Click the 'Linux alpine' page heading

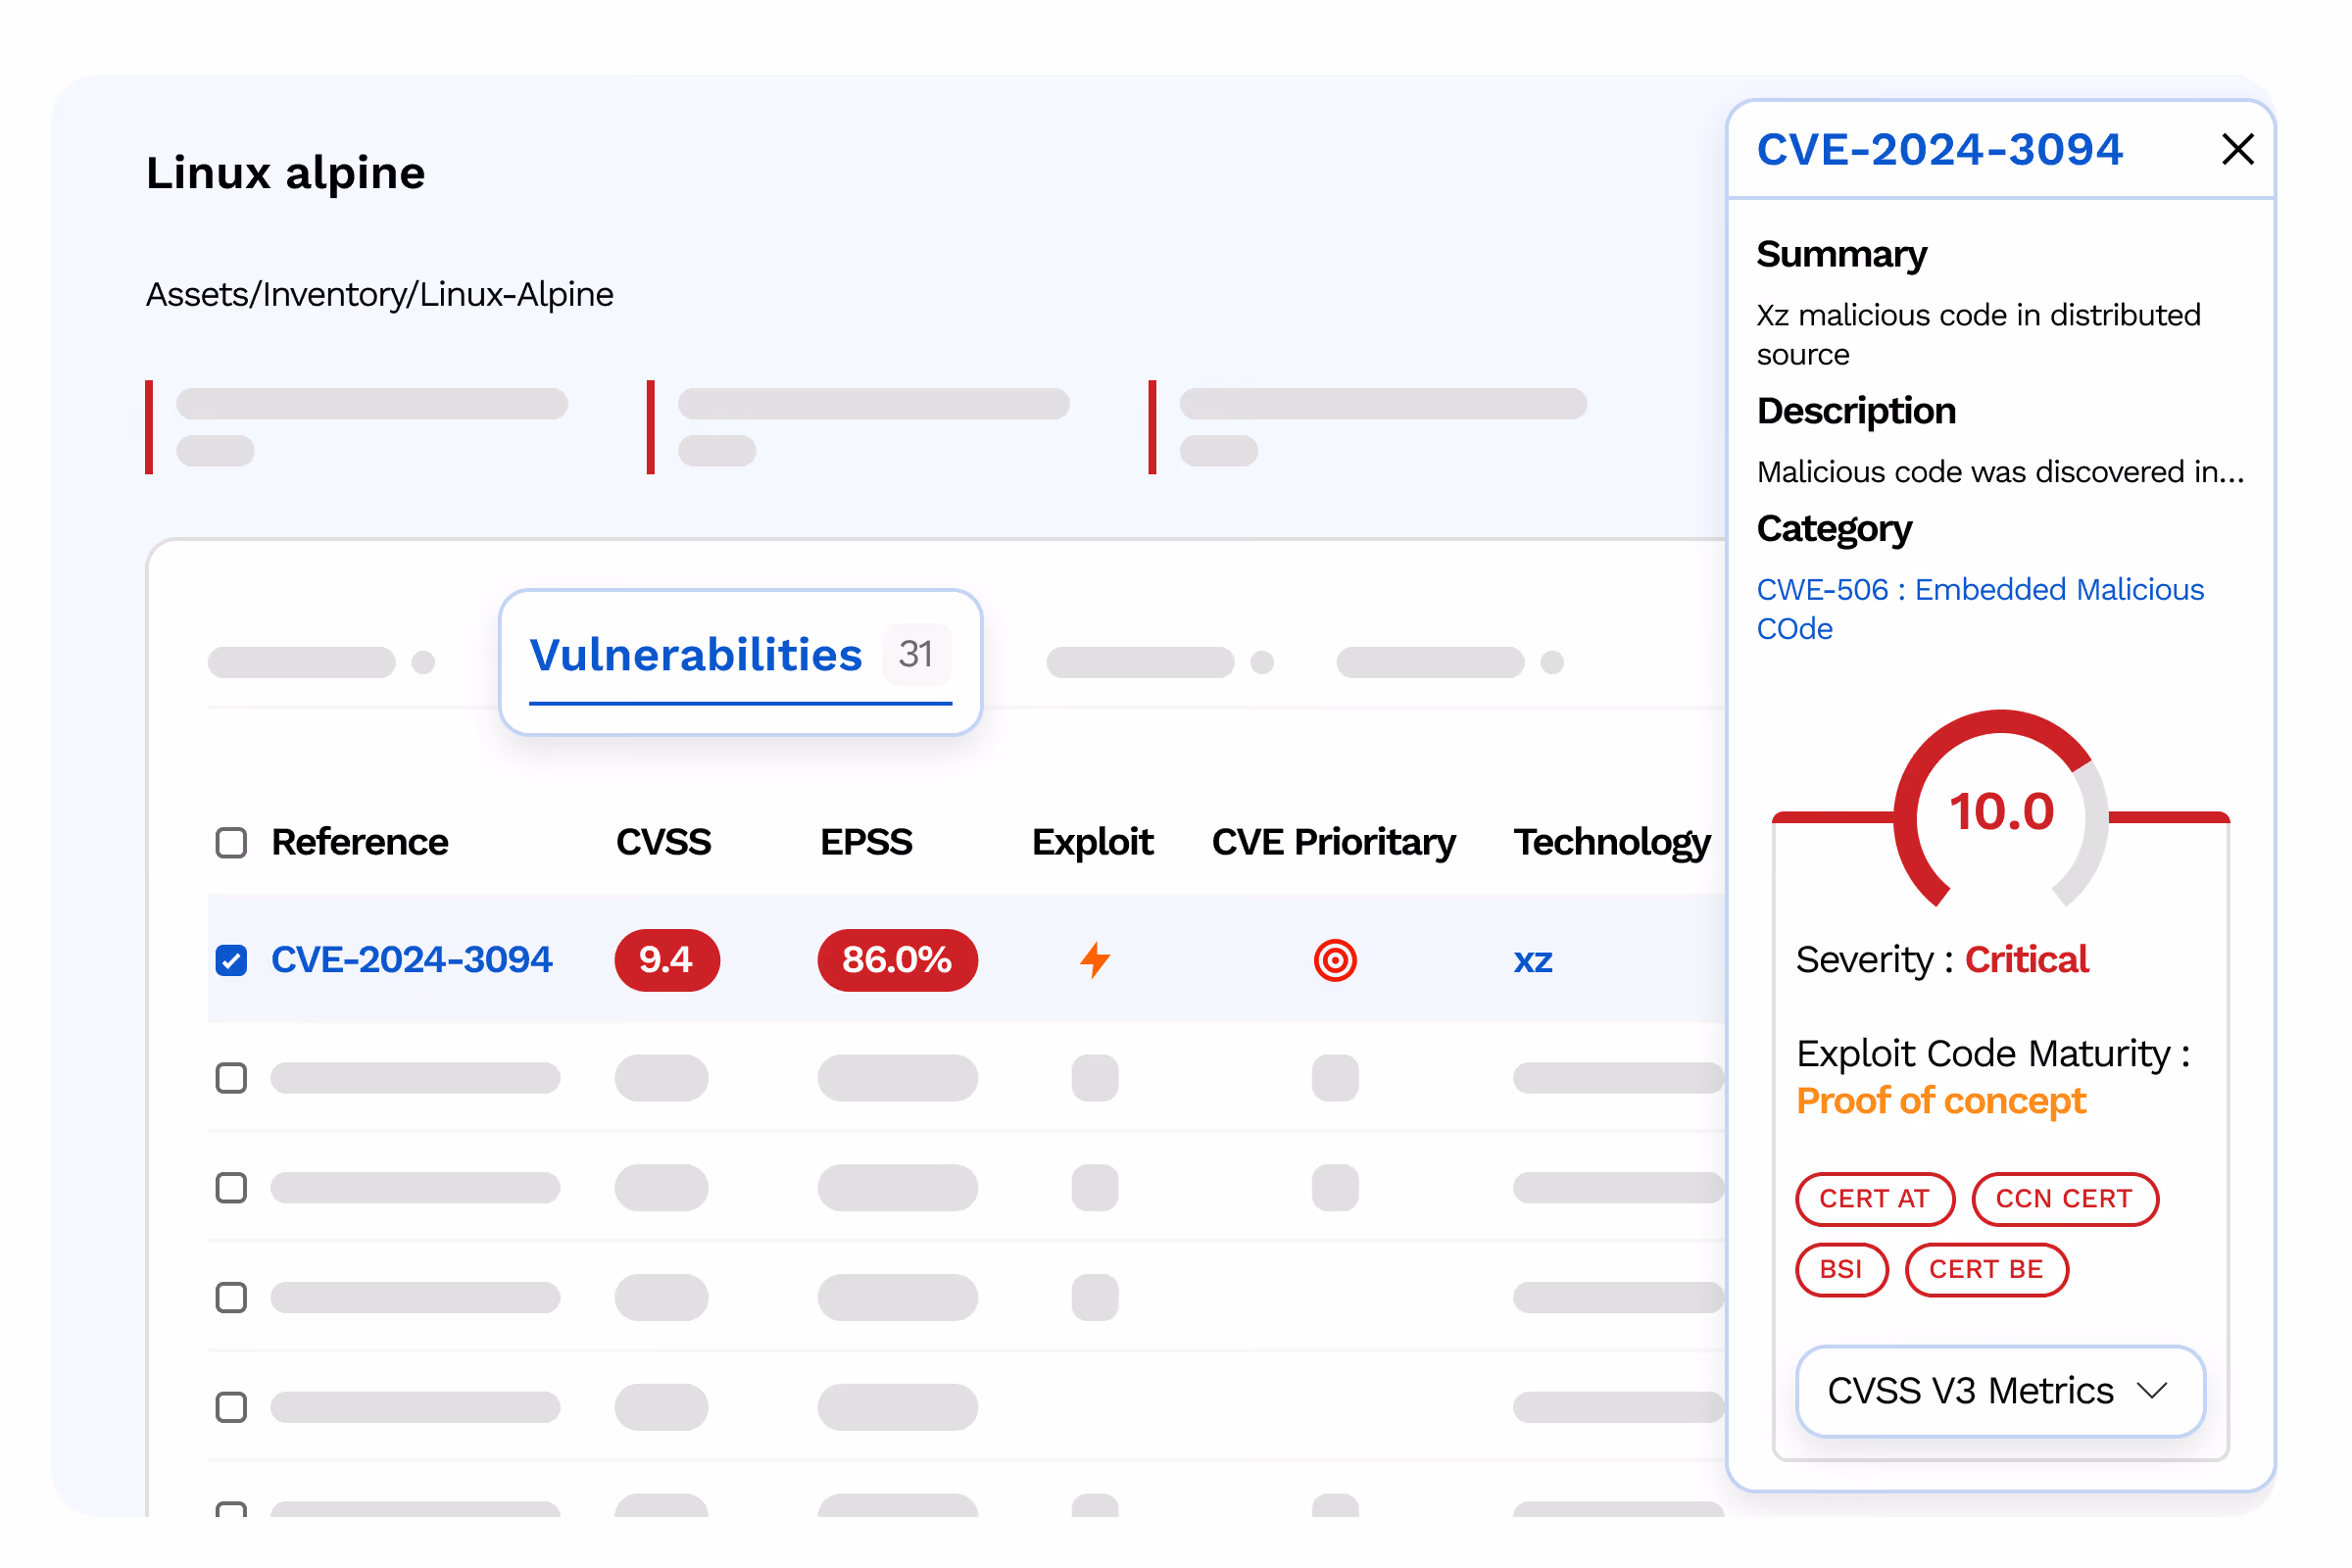click(285, 173)
